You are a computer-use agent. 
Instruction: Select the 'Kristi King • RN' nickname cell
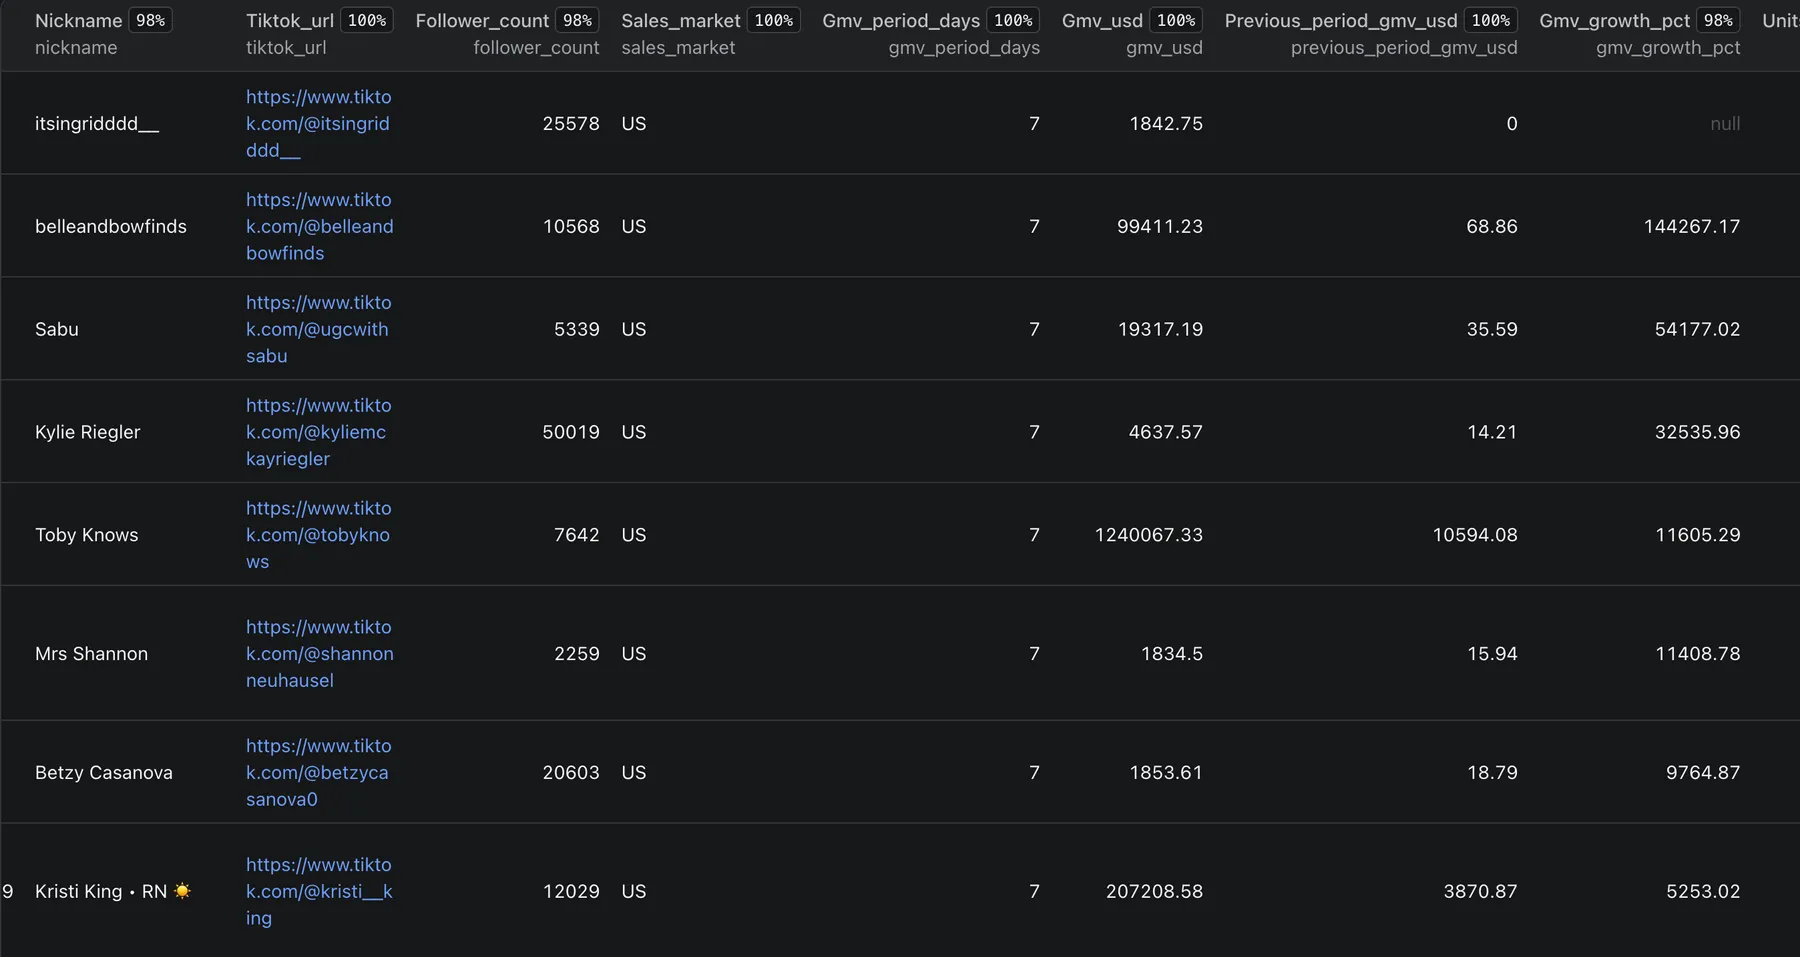pos(113,892)
